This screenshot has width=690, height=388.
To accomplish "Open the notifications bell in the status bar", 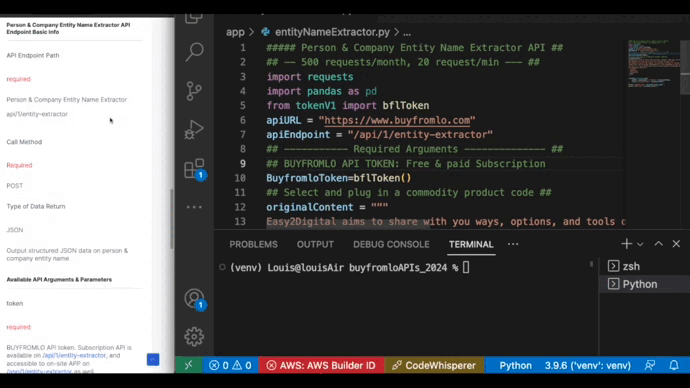I will pos(674,365).
